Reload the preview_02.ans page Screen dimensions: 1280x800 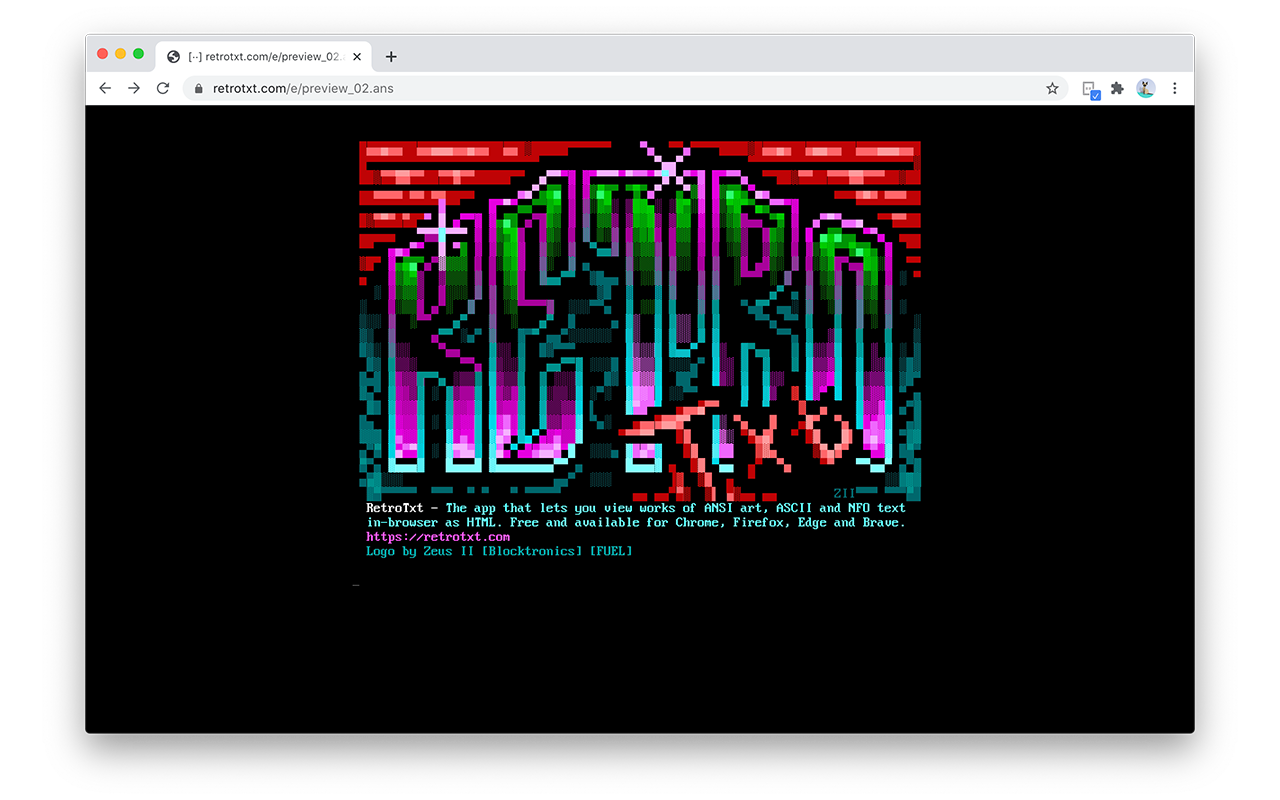point(162,88)
